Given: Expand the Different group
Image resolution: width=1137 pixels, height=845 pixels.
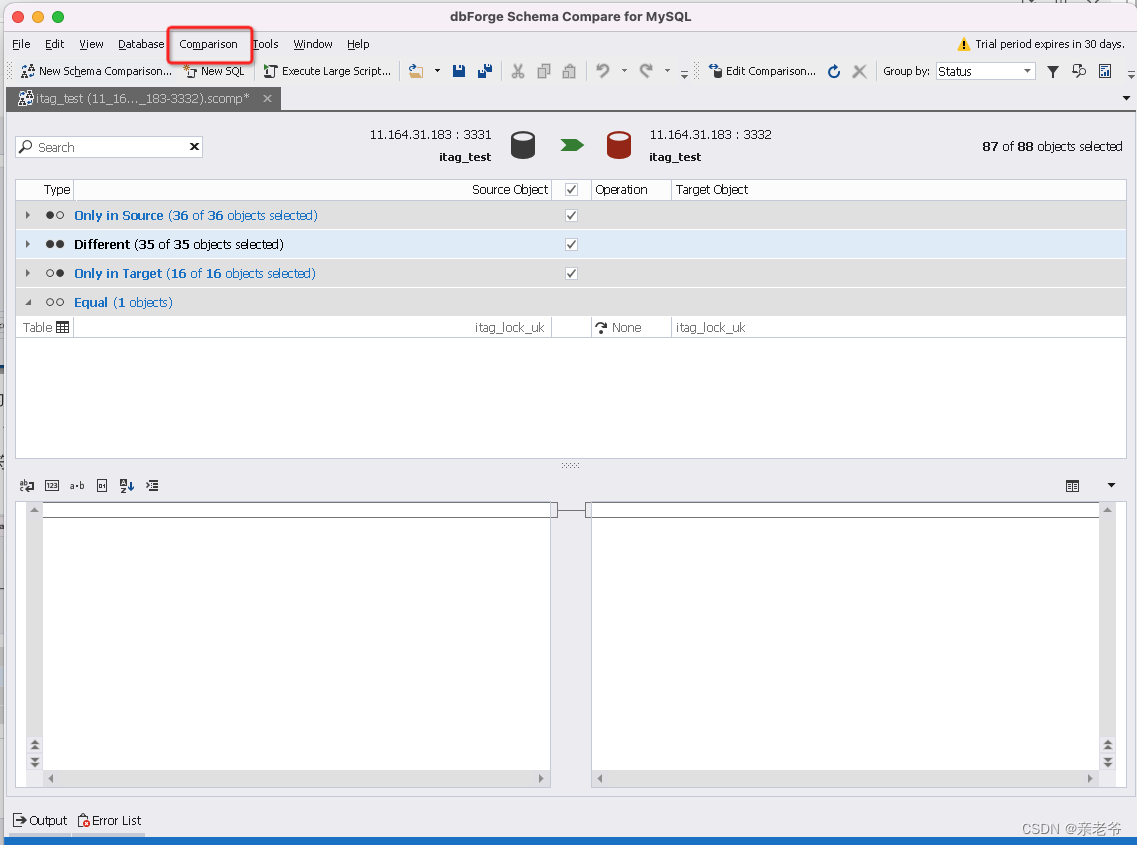Looking at the screenshot, I should (28, 244).
